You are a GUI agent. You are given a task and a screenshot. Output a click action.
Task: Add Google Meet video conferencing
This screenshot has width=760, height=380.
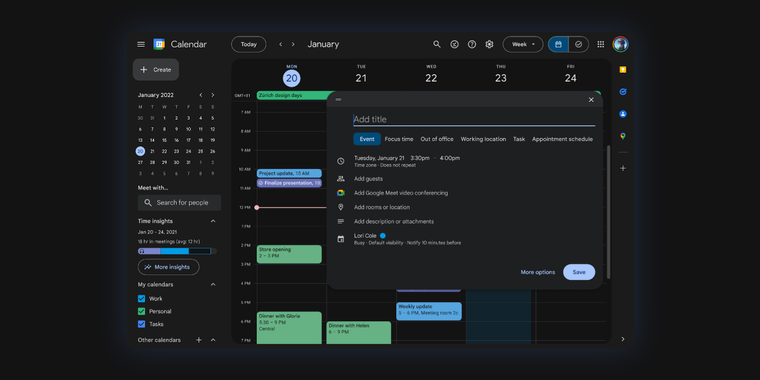click(x=400, y=193)
